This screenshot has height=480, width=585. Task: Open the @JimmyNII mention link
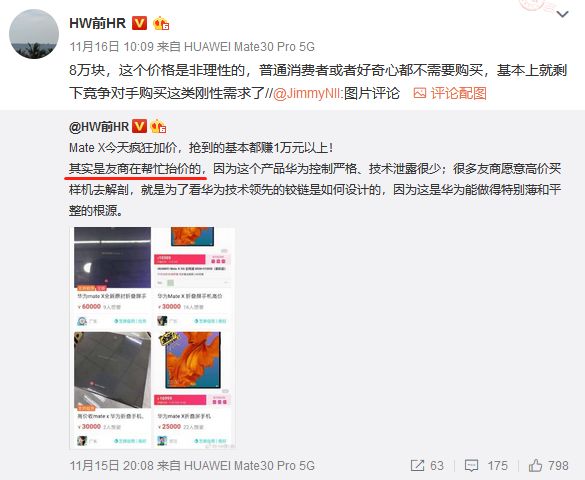[307, 93]
